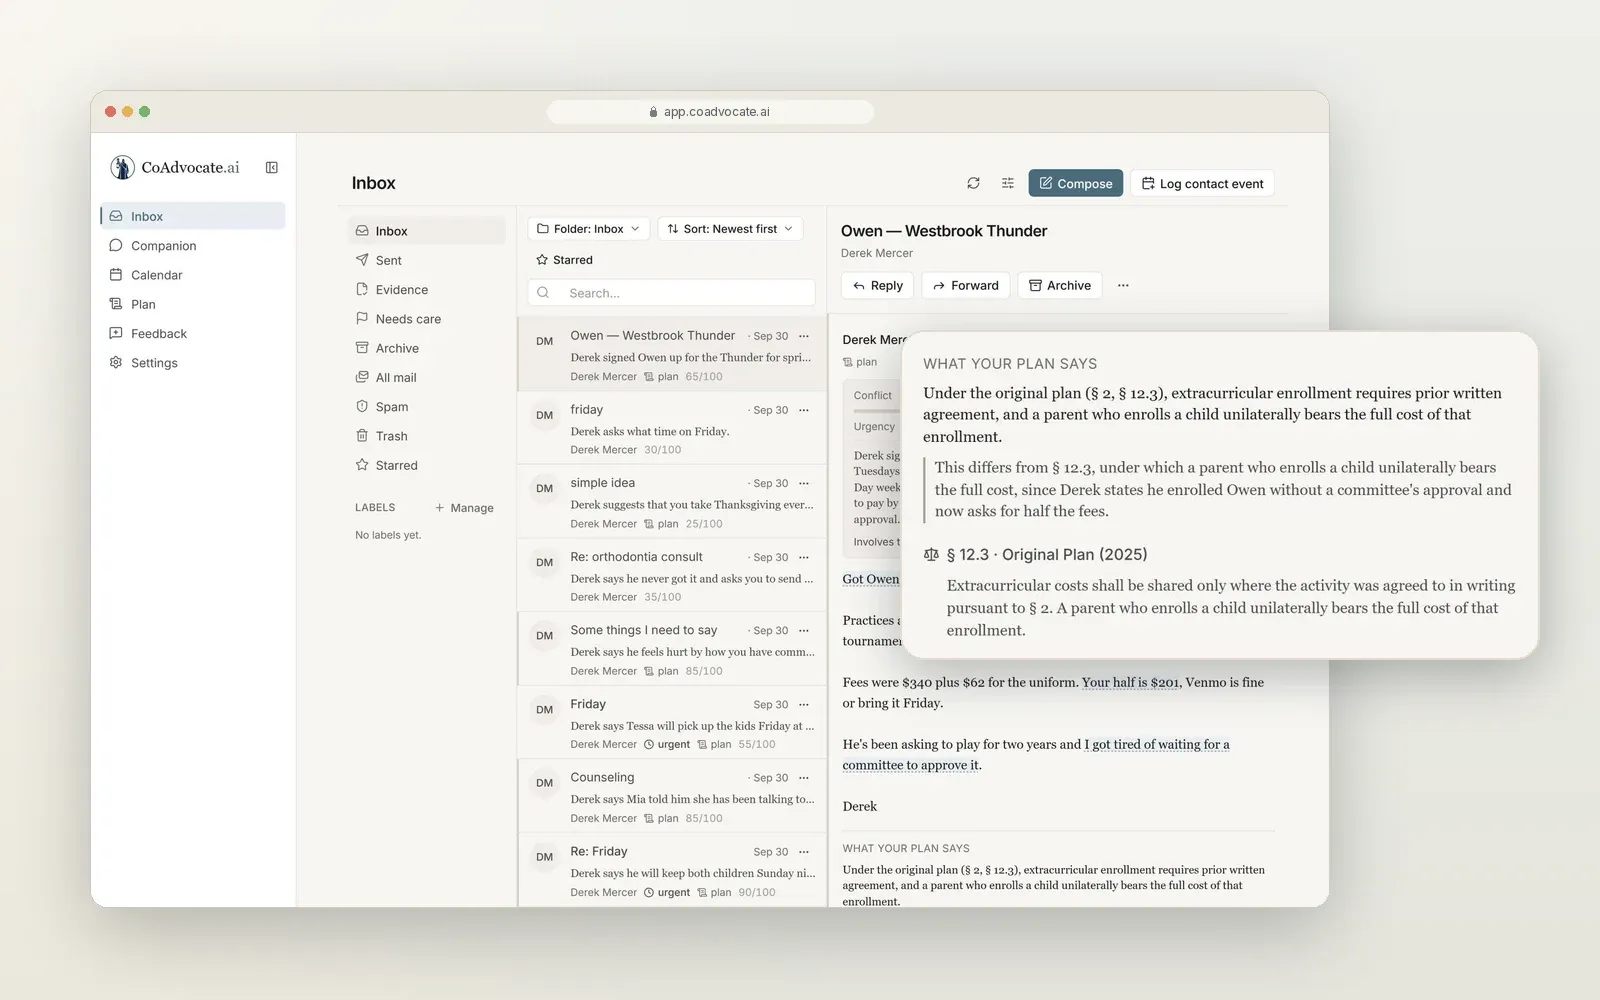Click the browser address bar app.coadvocate.ai
The width and height of the screenshot is (1600, 1000).
(x=710, y=112)
